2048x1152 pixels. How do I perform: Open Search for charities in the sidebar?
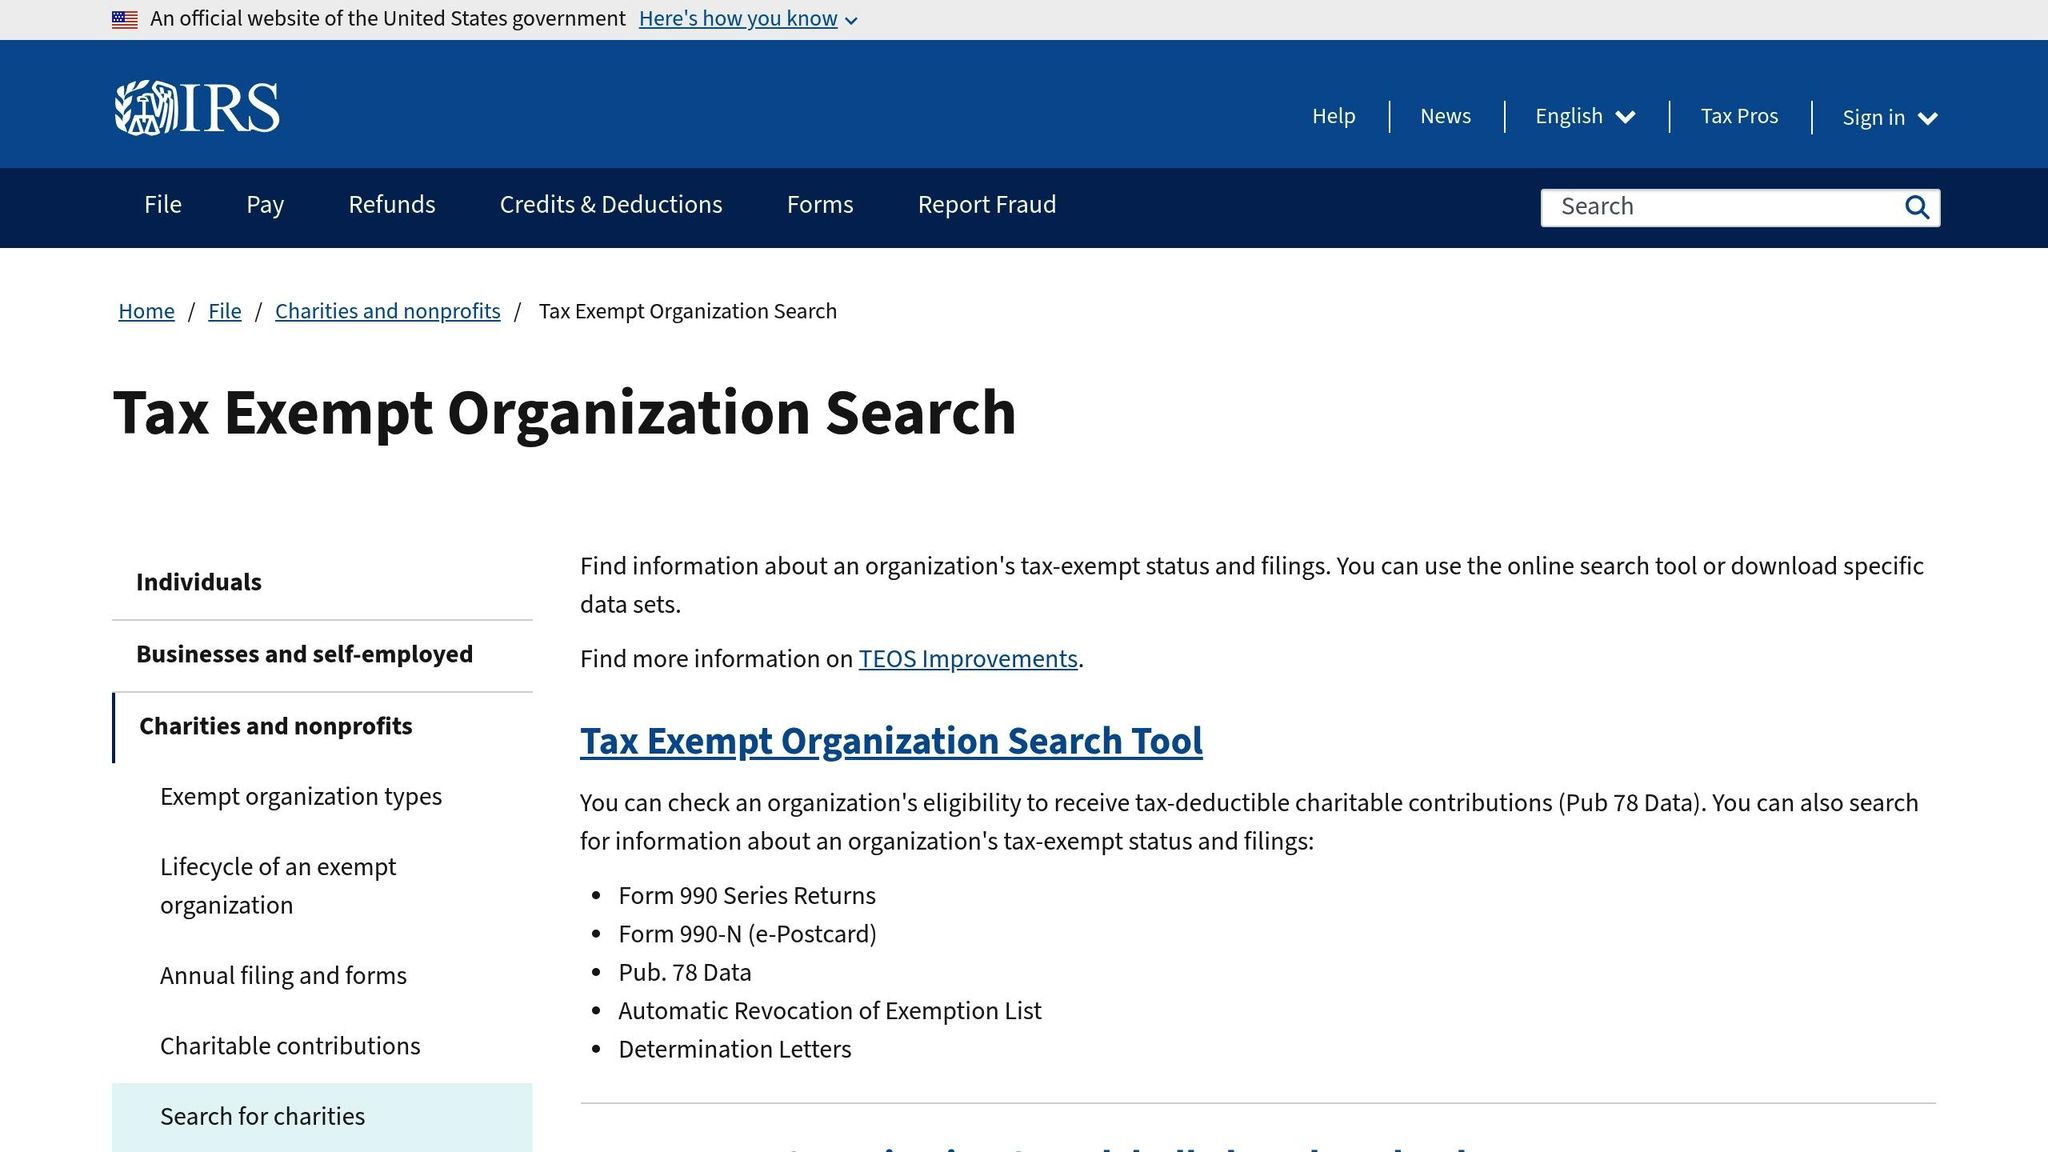point(261,1116)
